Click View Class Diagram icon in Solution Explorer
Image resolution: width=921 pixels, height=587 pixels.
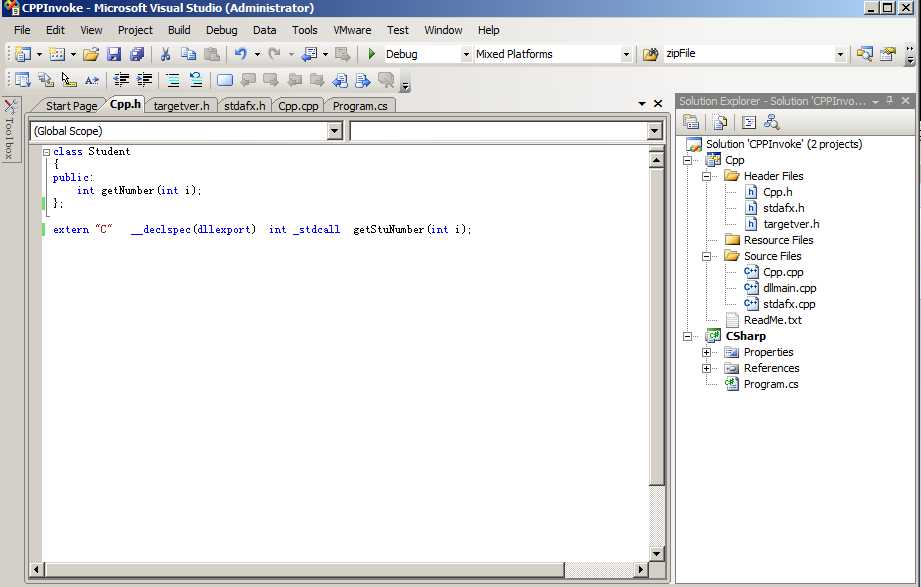(x=771, y=122)
